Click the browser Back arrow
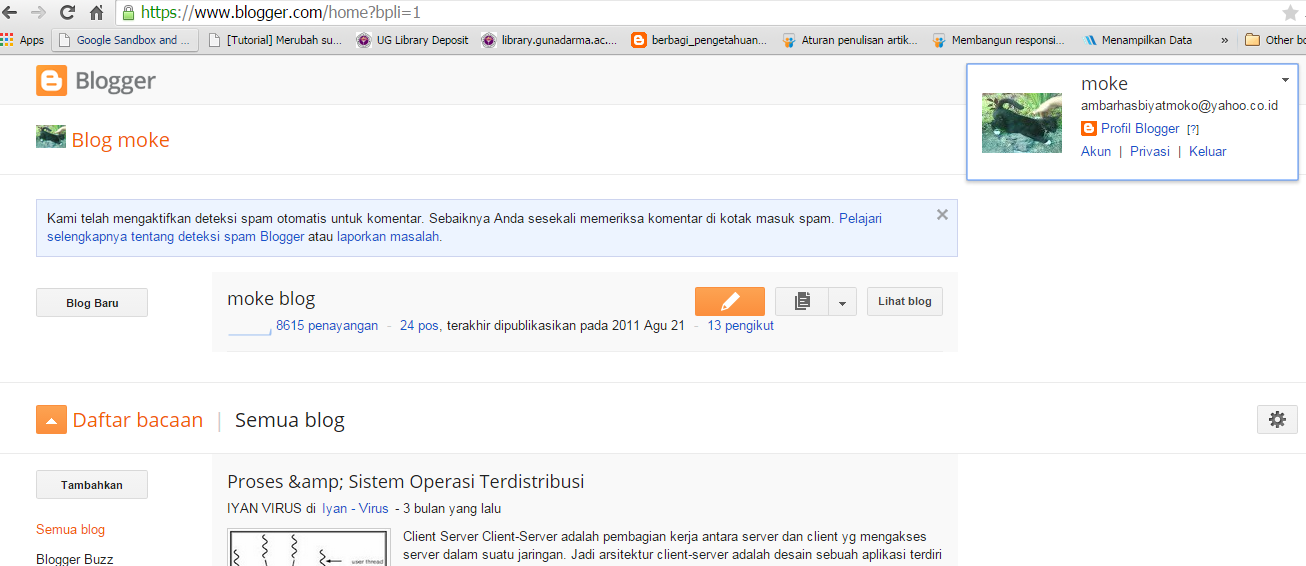1306x566 pixels. pos(10,13)
